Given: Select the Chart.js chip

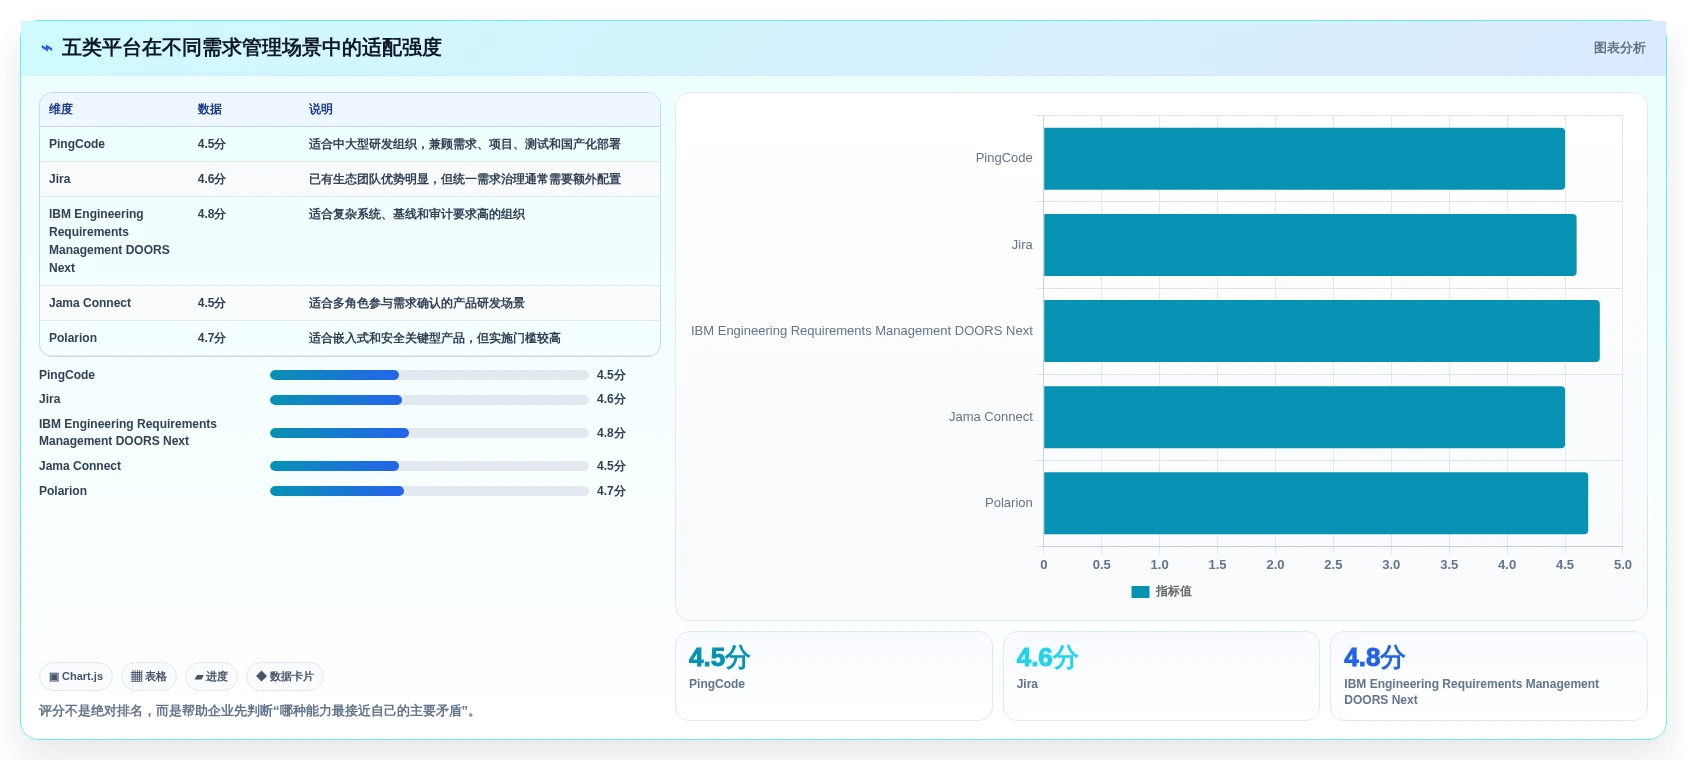Looking at the screenshot, I should point(76,677).
